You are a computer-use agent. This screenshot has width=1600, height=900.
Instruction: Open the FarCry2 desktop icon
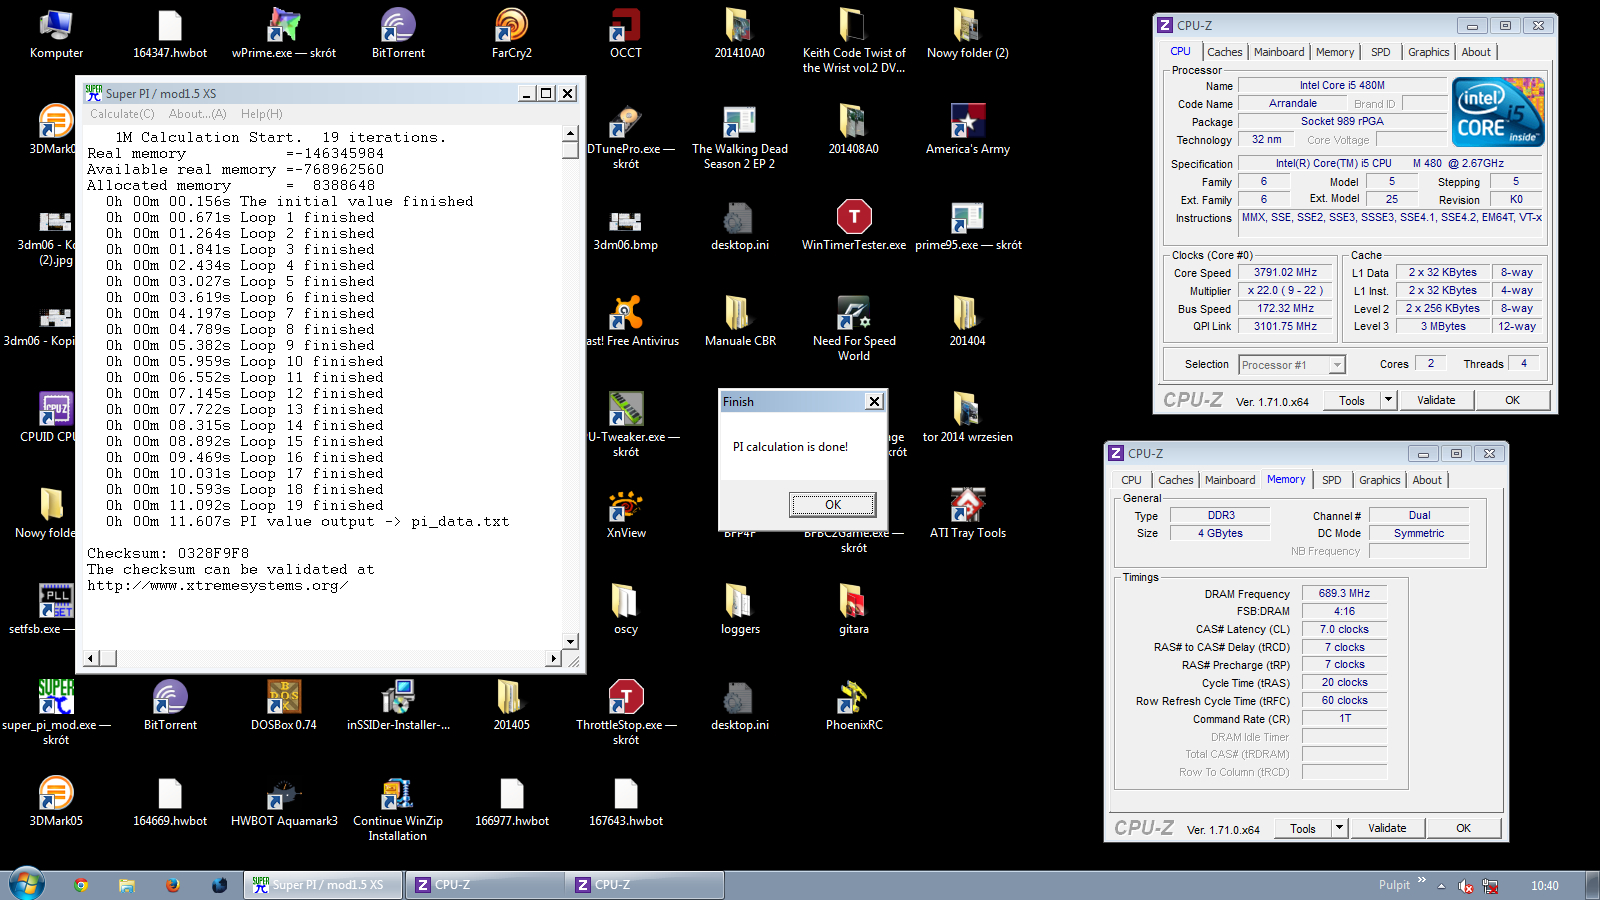click(x=511, y=26)
